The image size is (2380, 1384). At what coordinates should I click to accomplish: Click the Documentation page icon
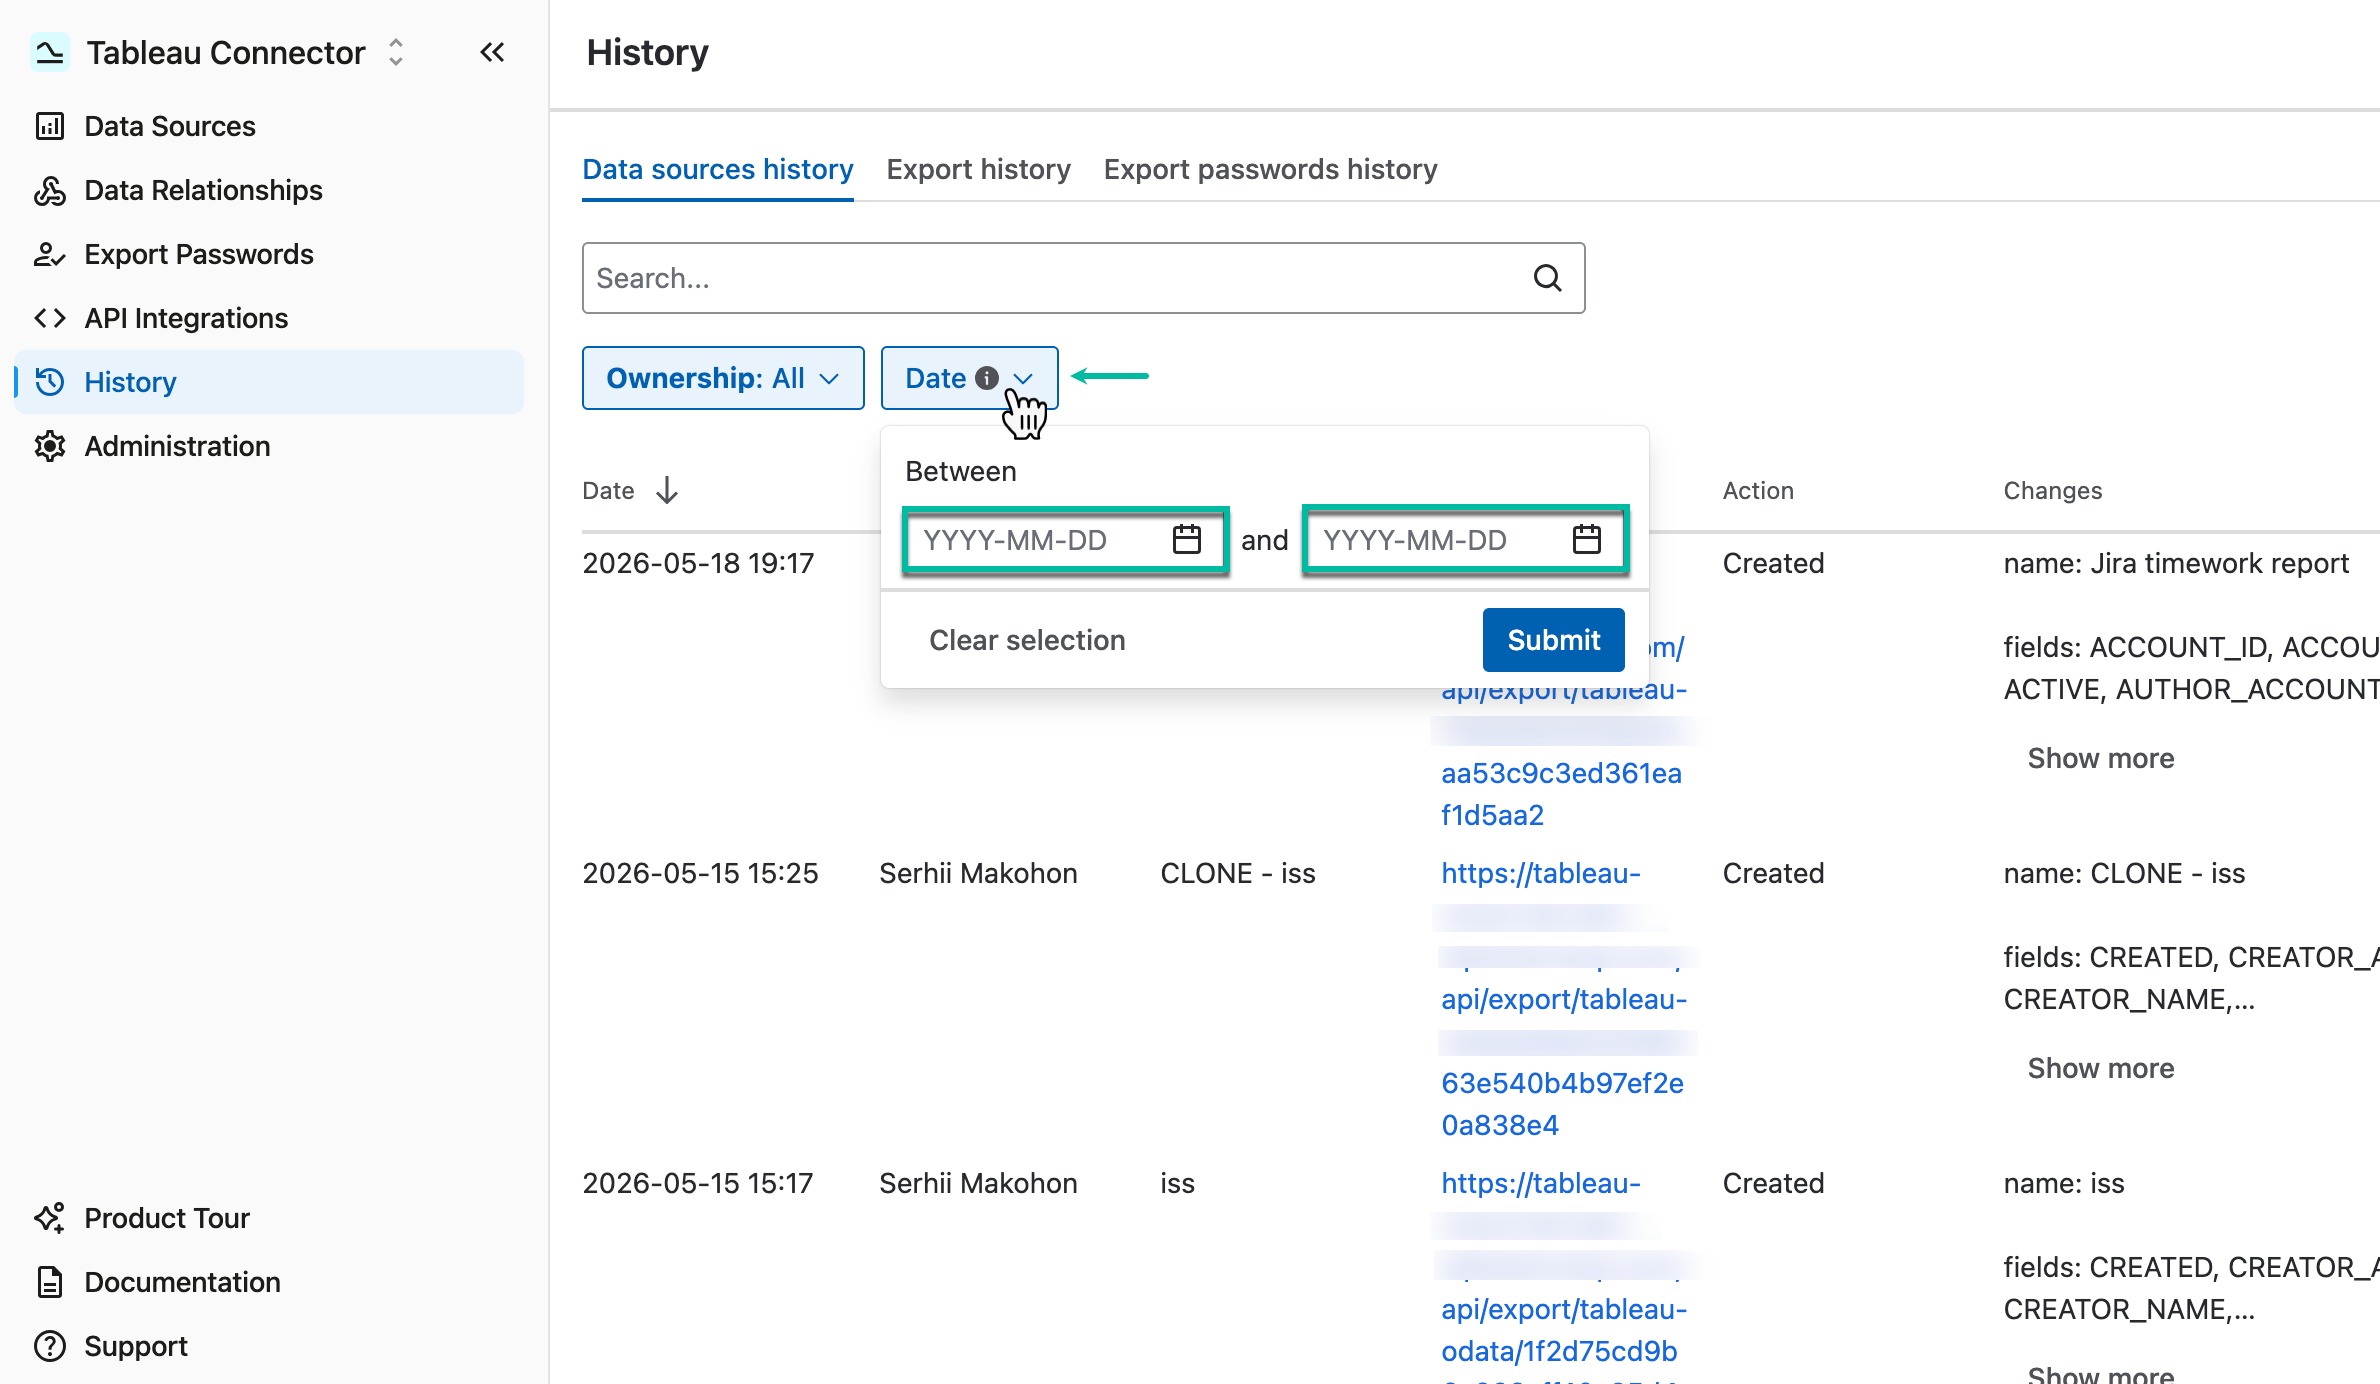pos(50,1282)
